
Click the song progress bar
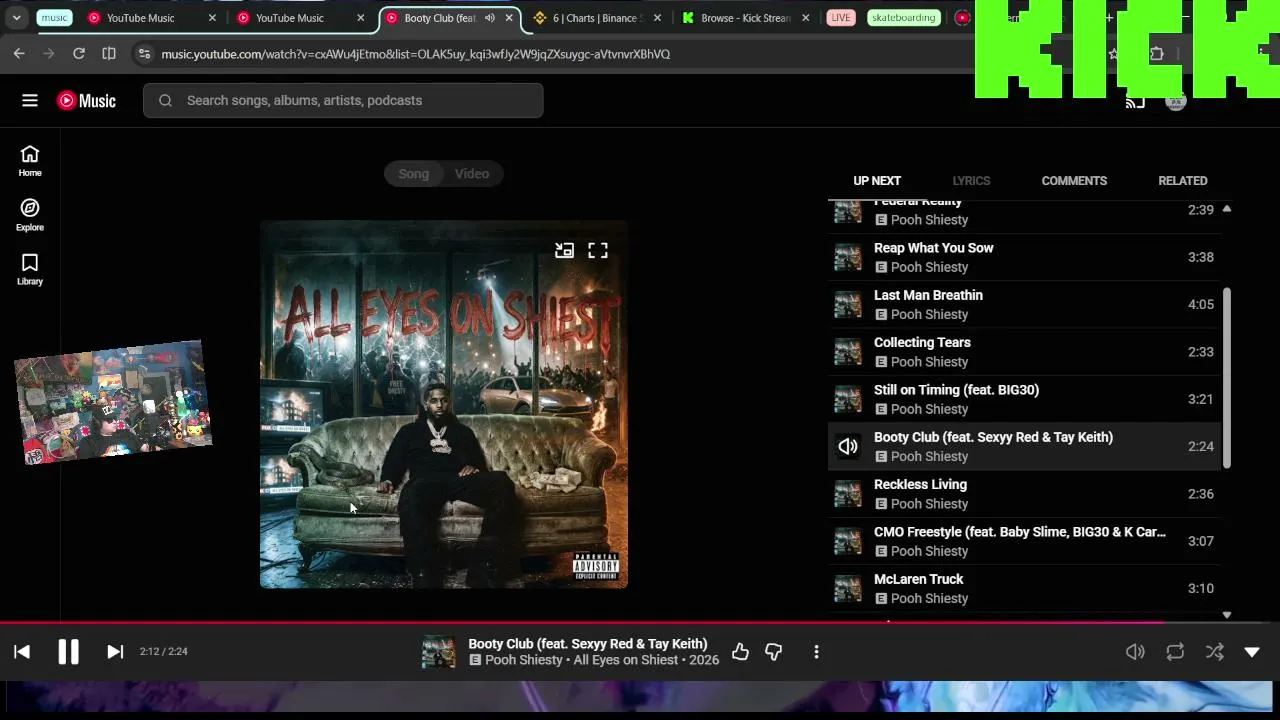[640, 622]
